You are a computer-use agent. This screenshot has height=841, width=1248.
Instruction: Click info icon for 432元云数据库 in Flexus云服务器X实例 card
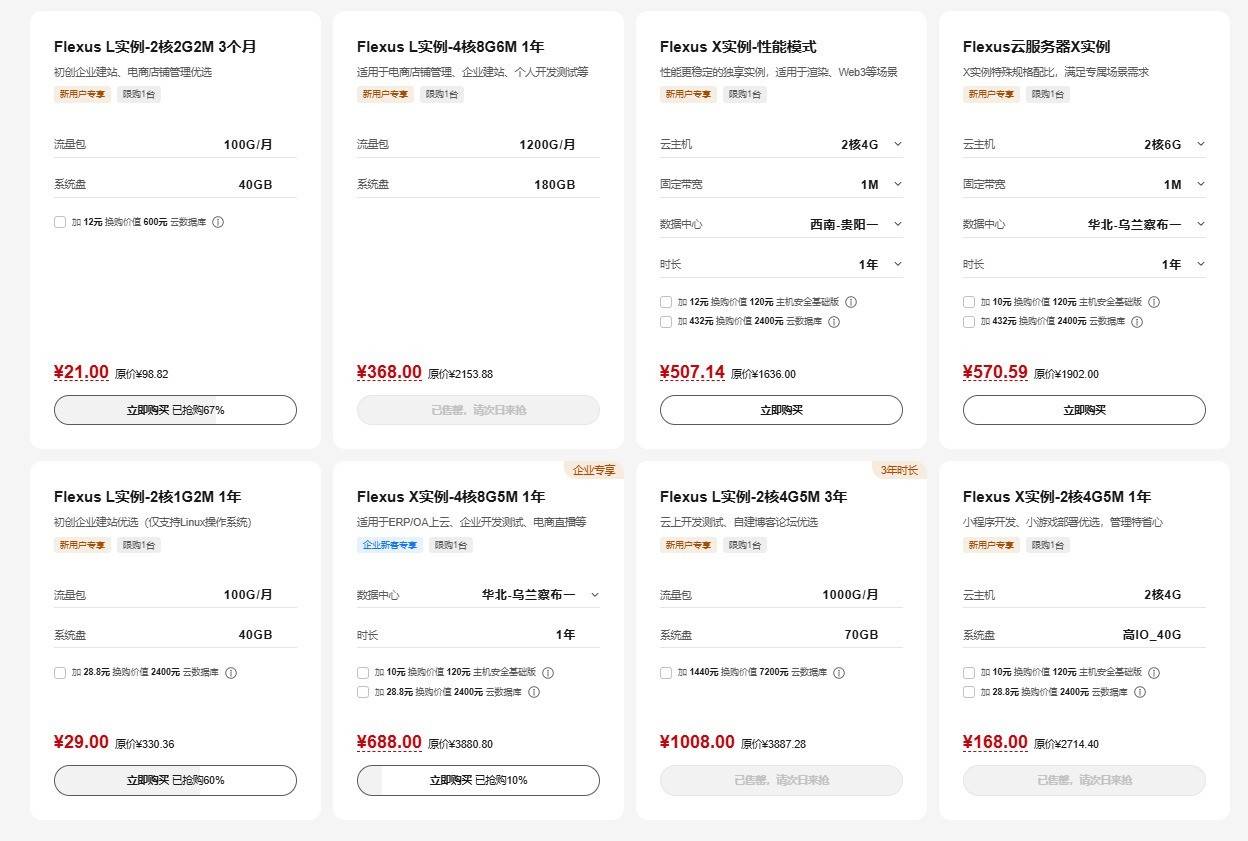pos(1137,322)
